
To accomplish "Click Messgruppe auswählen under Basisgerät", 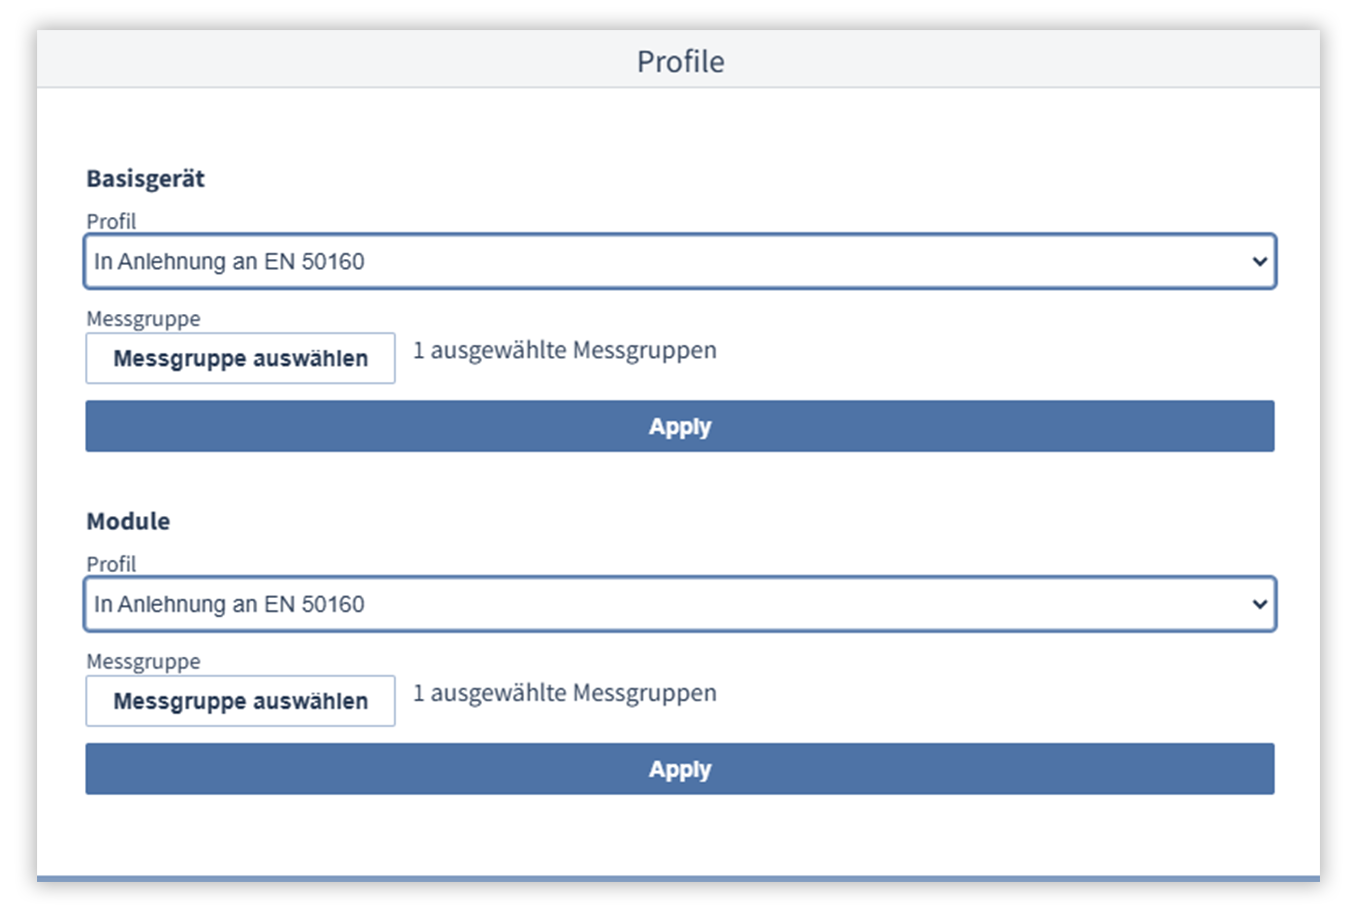I will [x=240, y=359].
